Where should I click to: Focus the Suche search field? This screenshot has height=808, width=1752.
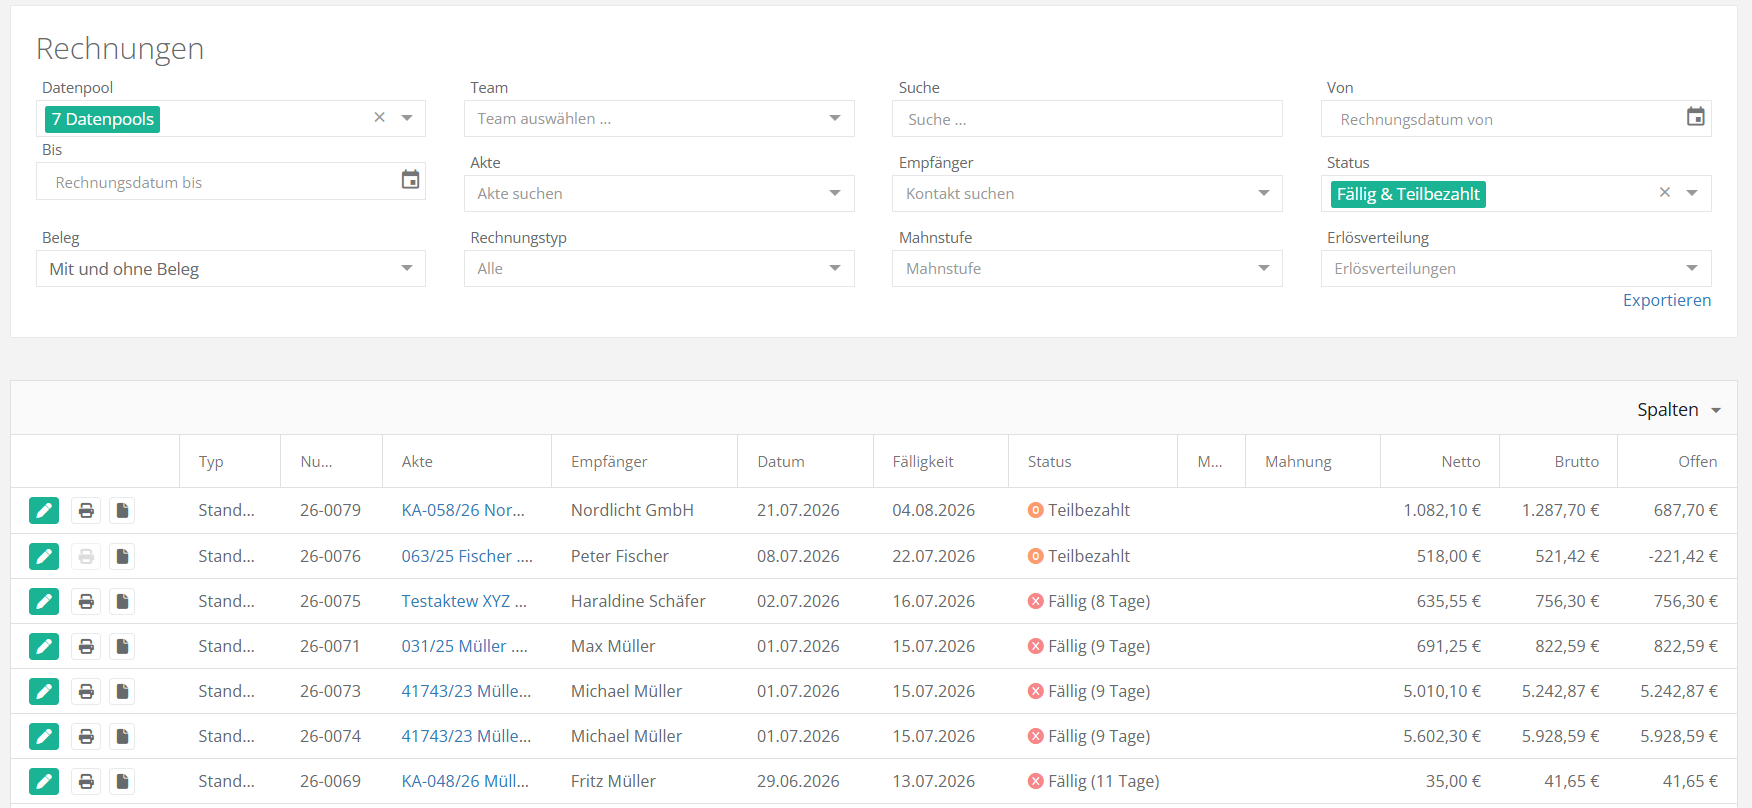pyautogui.click(x=1087, y=119)
